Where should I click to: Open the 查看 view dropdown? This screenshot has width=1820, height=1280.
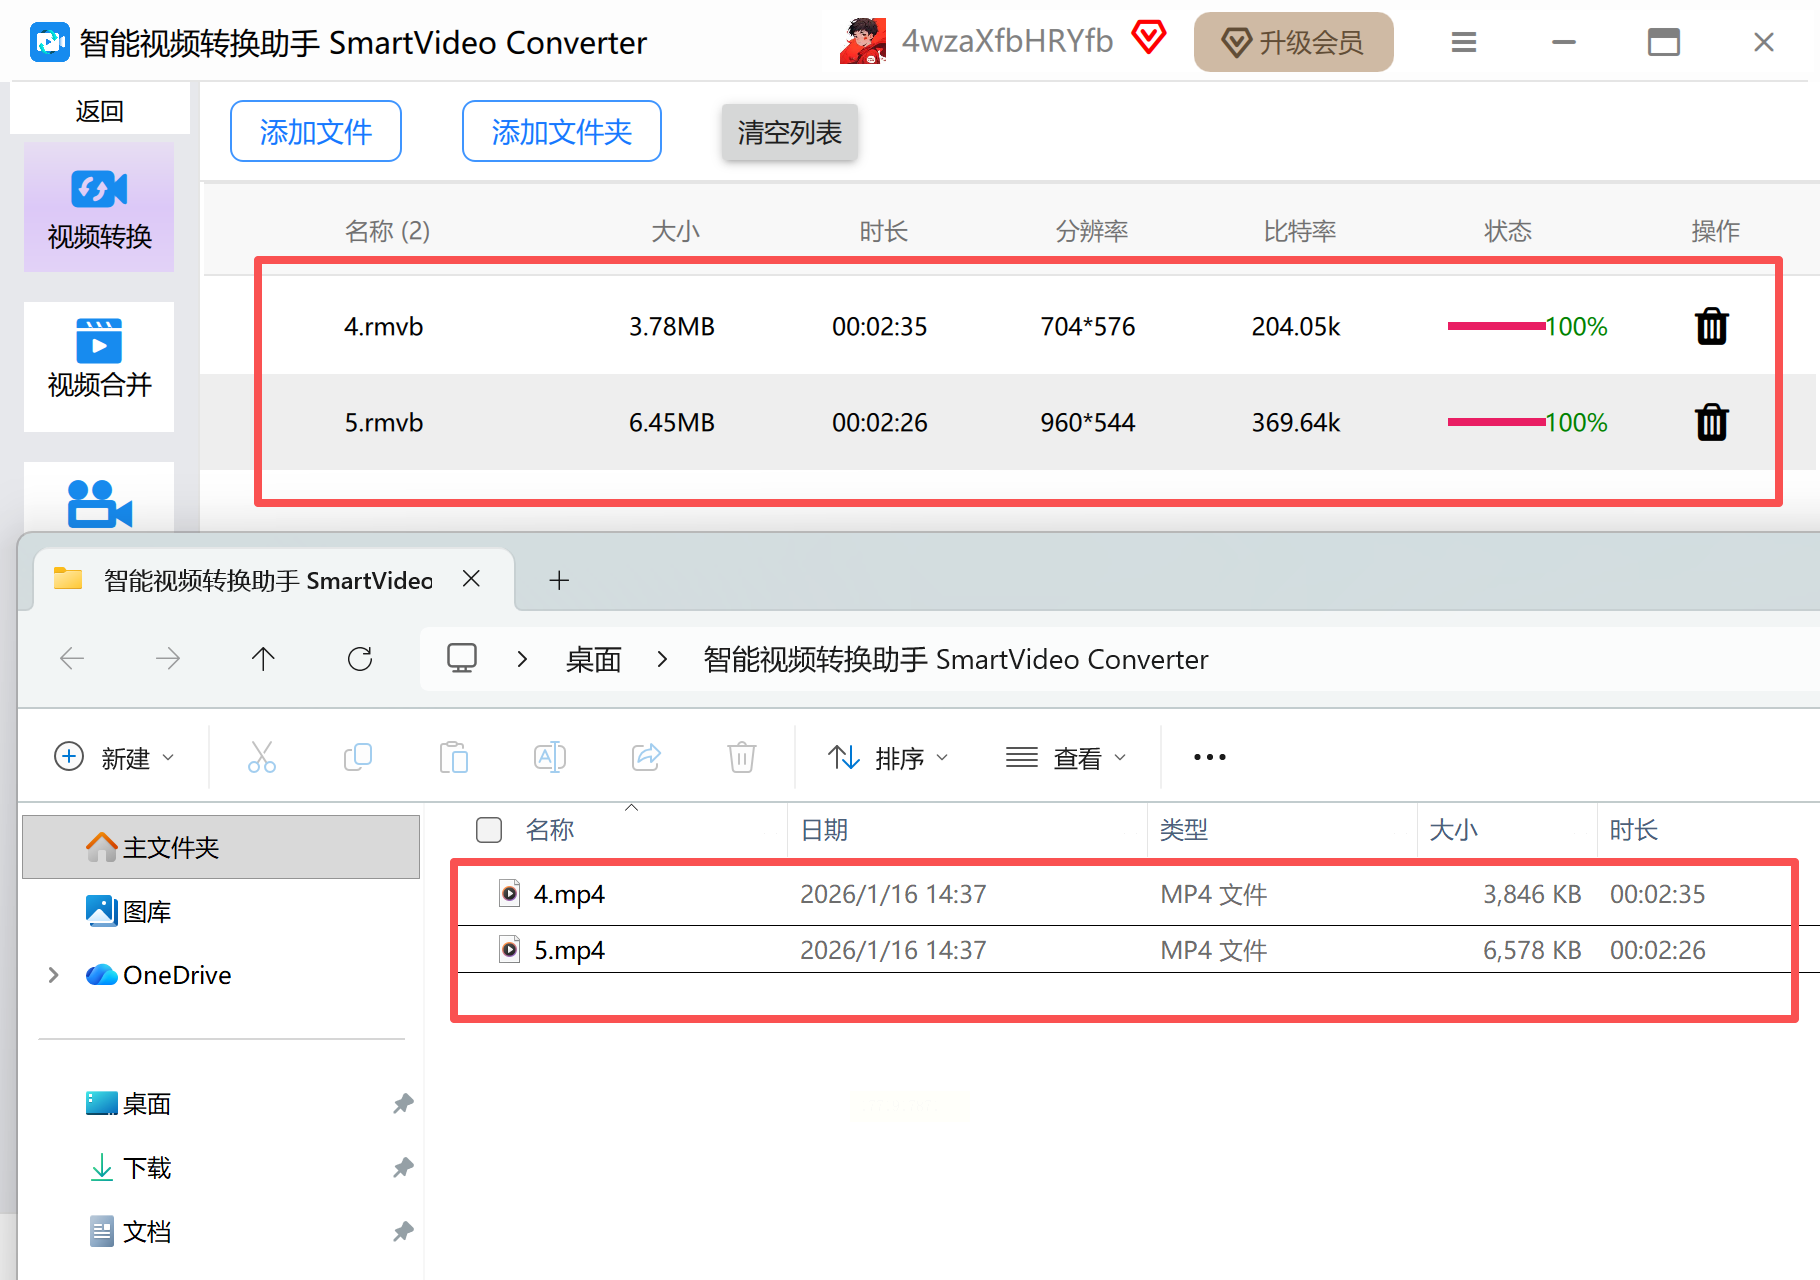pos(1066,758)
